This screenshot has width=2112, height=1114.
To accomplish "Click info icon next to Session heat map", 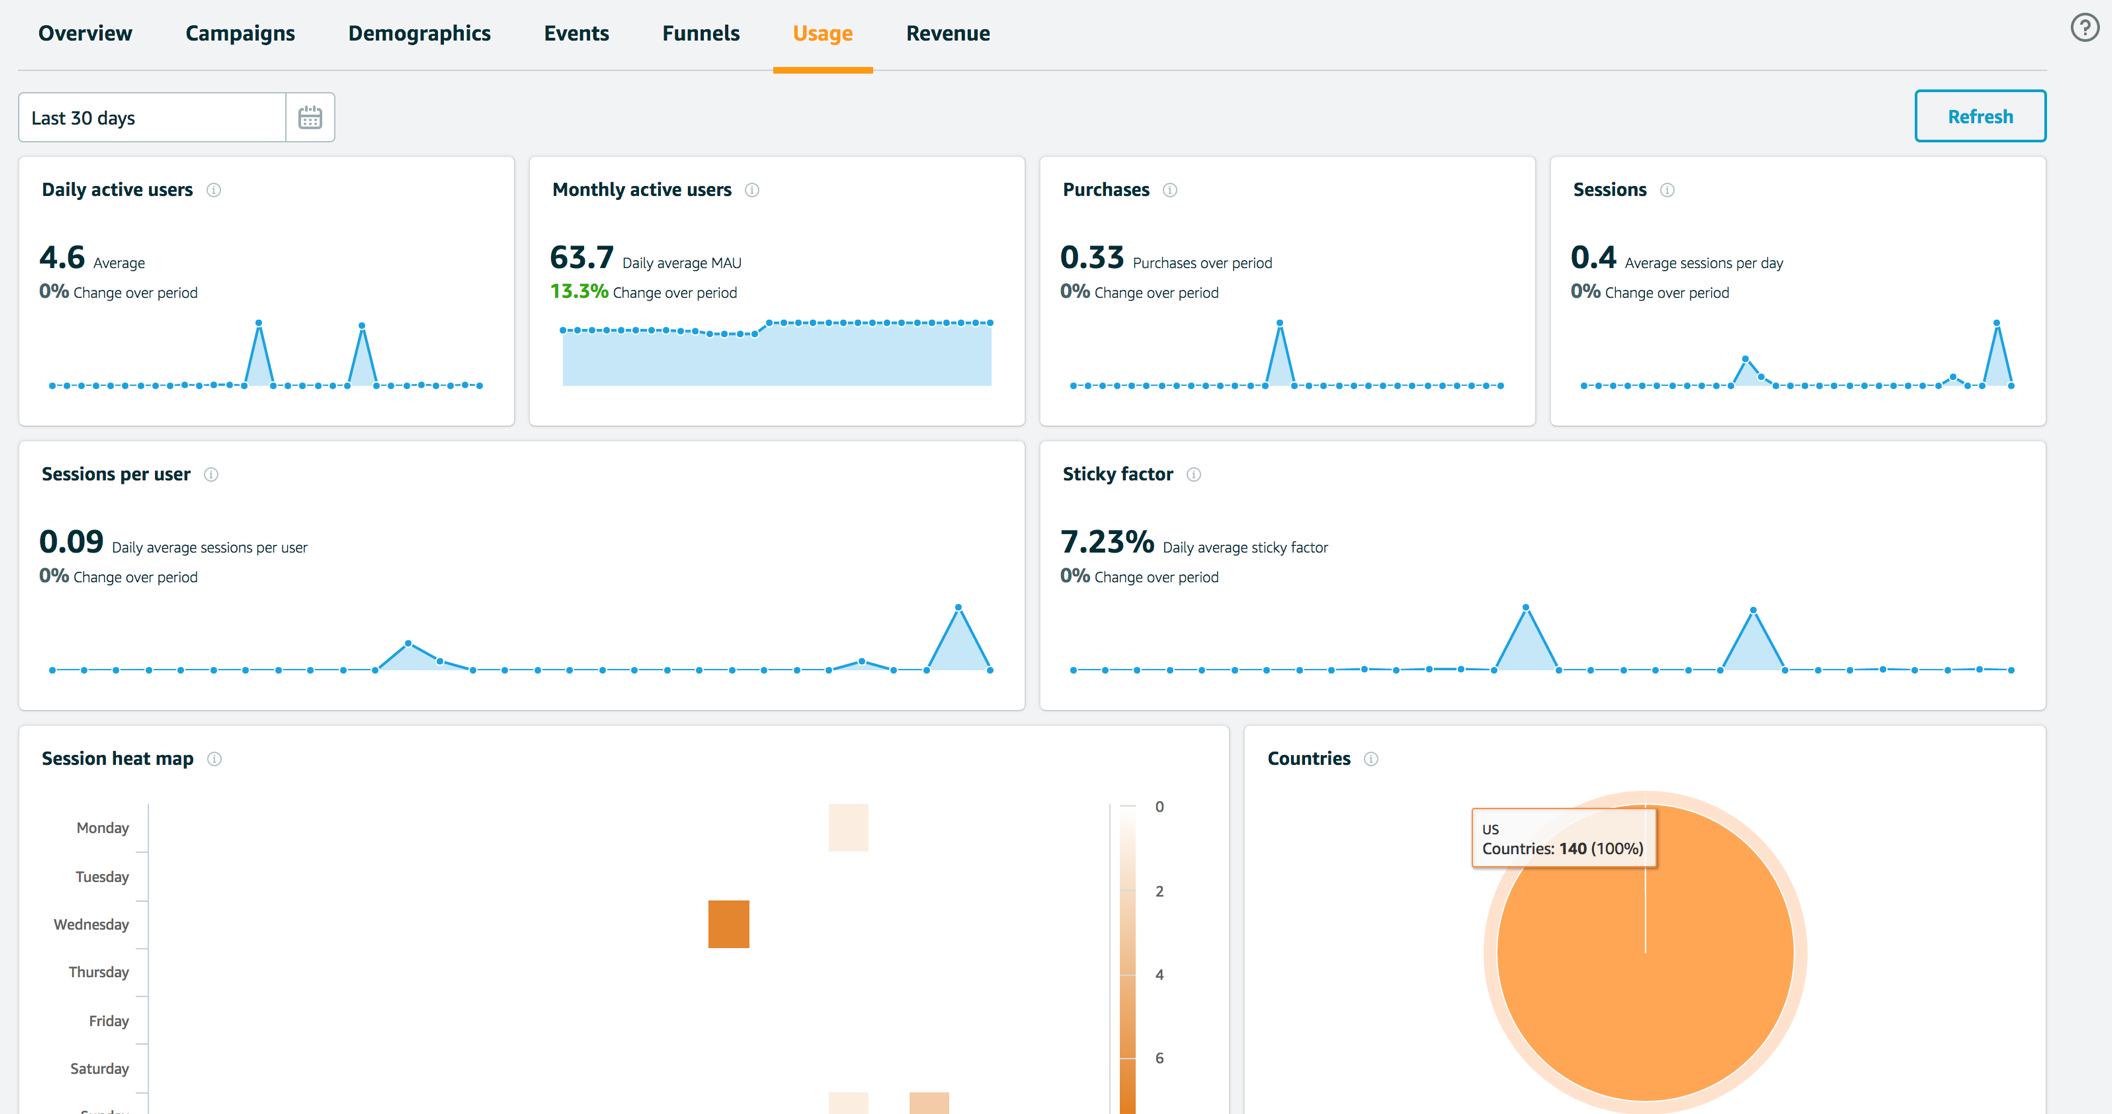I will coord(214,759).
